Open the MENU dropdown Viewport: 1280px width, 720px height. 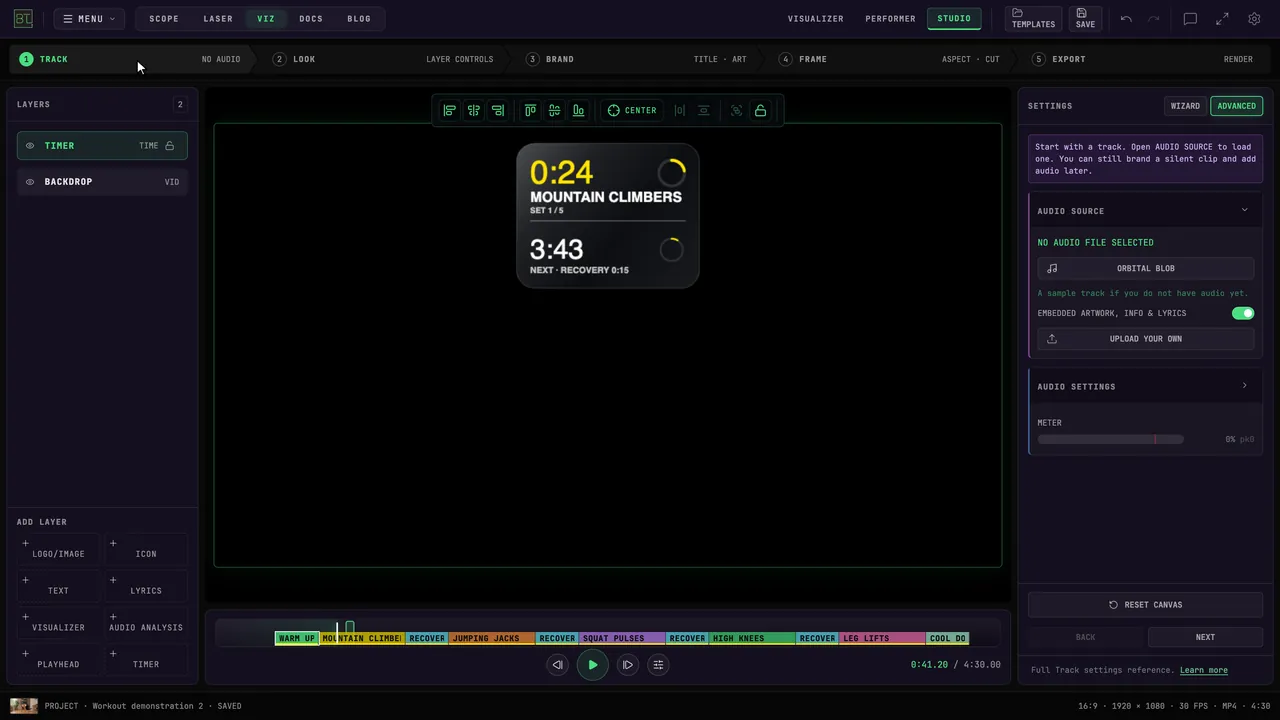[x=89, y=19]
